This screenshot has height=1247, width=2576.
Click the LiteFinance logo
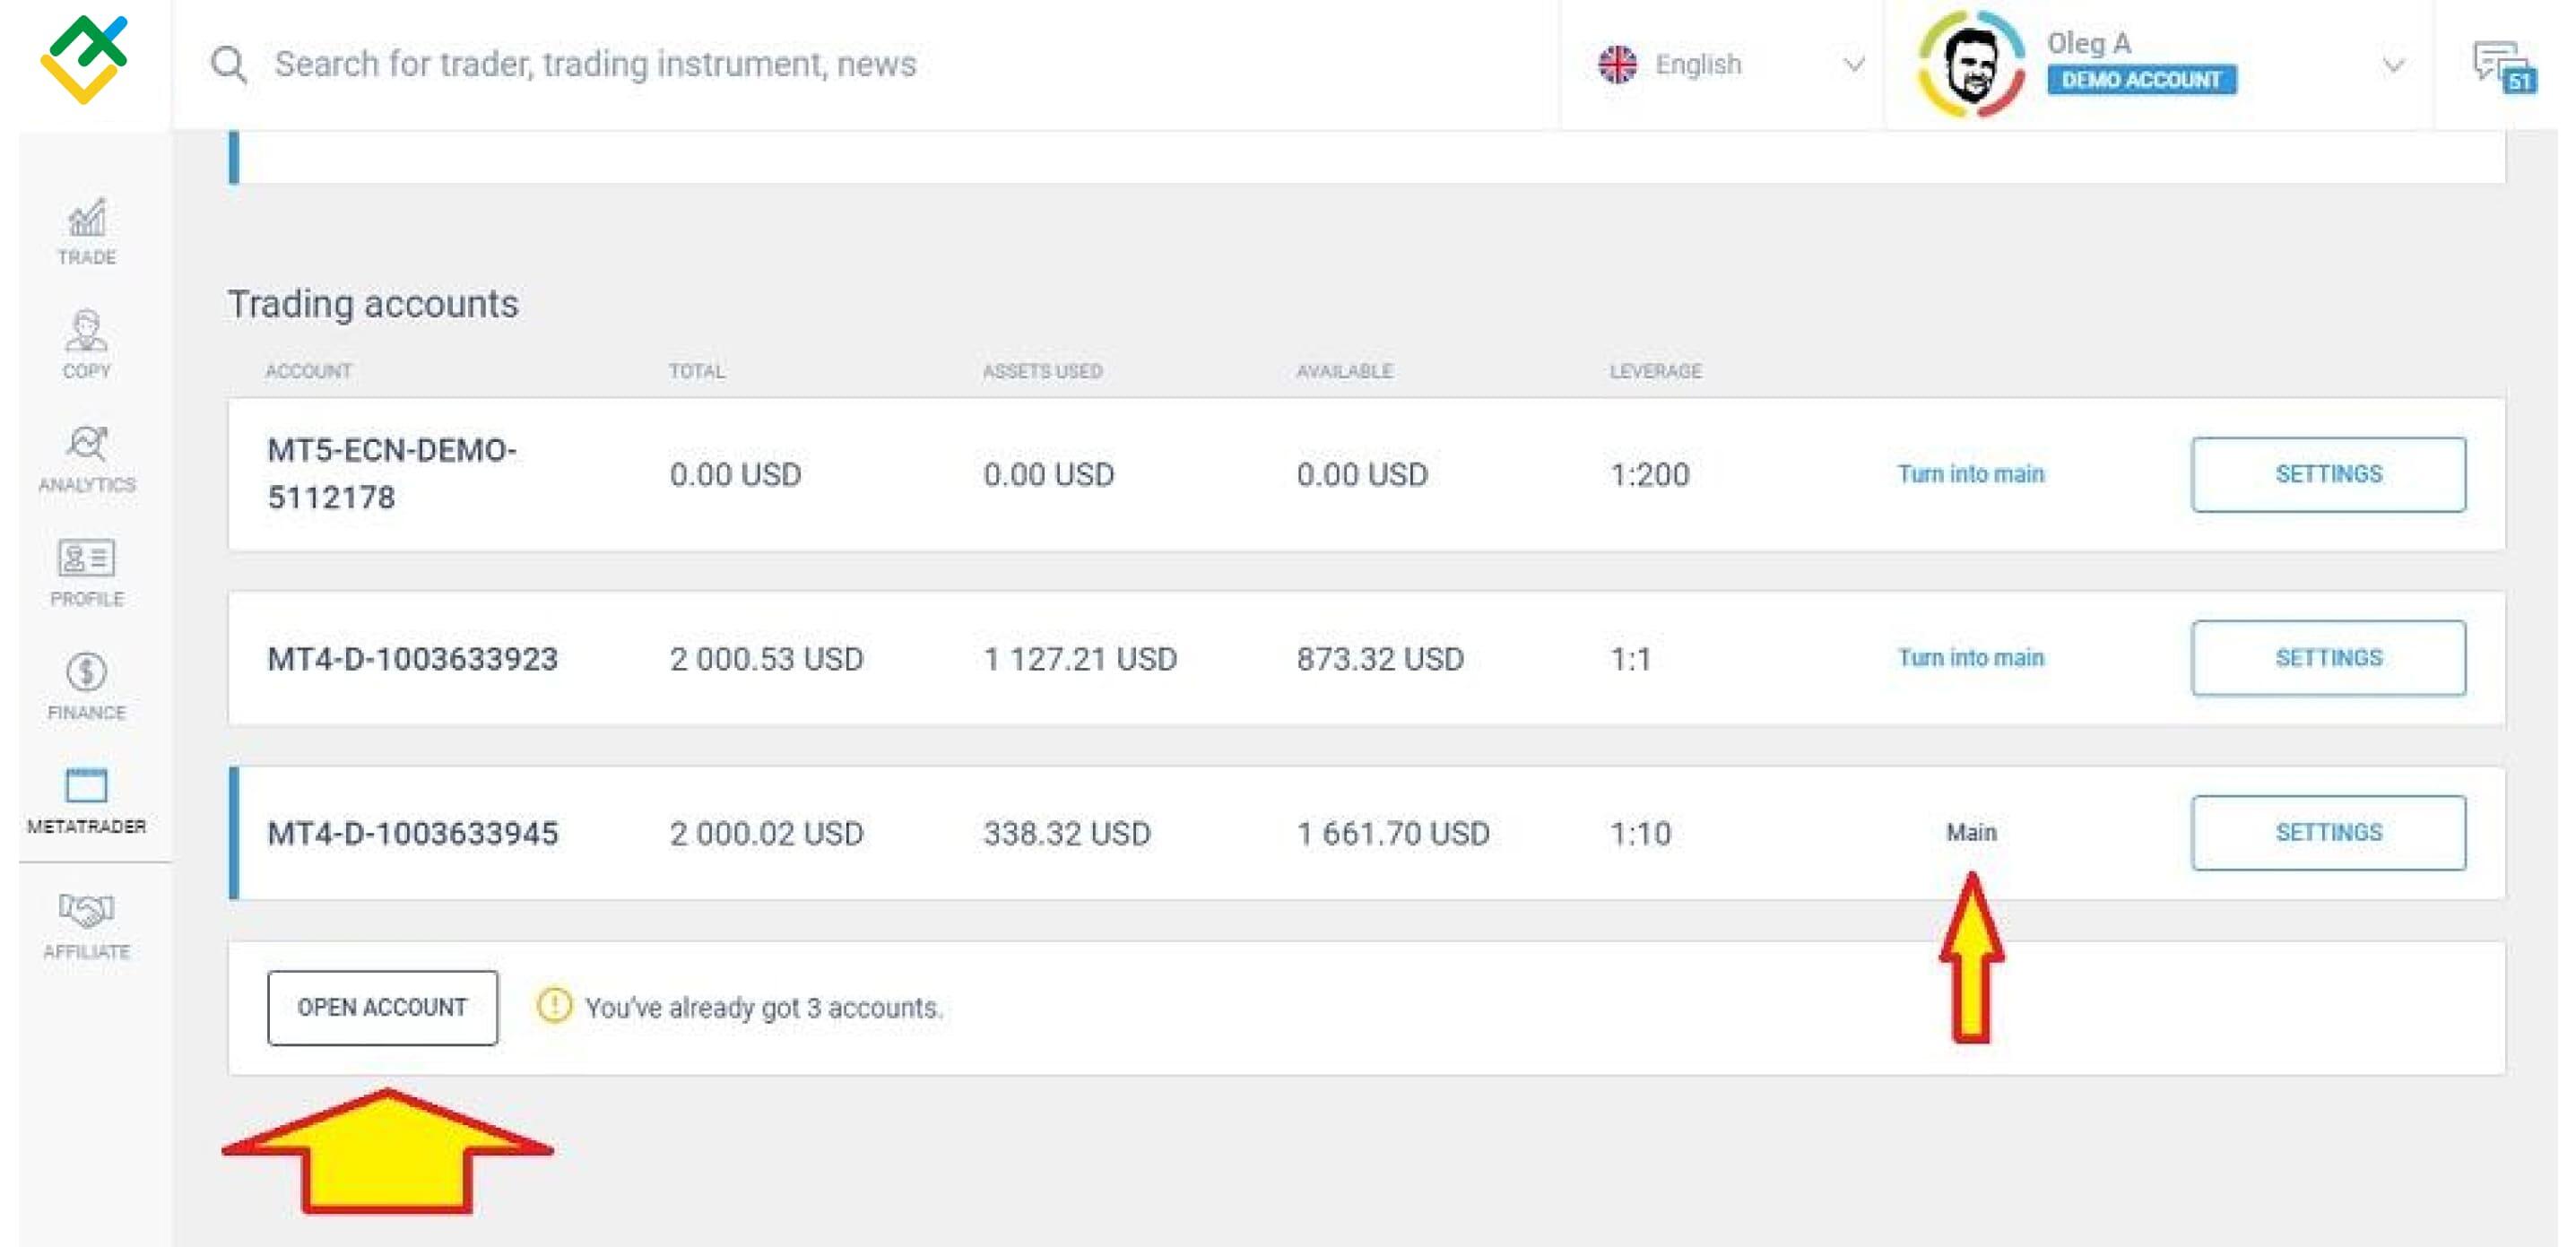point(84,60)
